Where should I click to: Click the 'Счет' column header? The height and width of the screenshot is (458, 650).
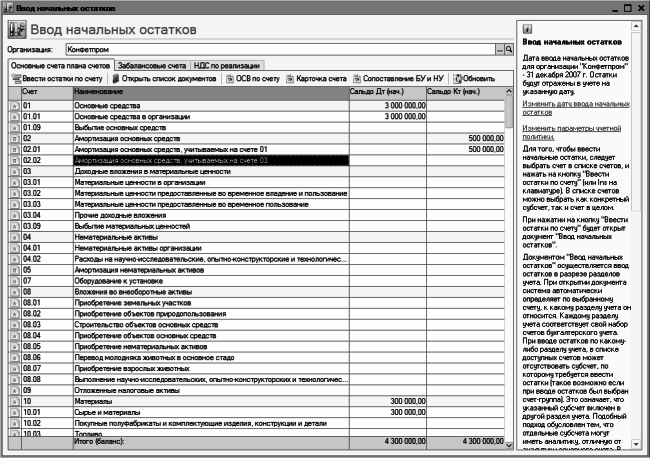point(47,92)
